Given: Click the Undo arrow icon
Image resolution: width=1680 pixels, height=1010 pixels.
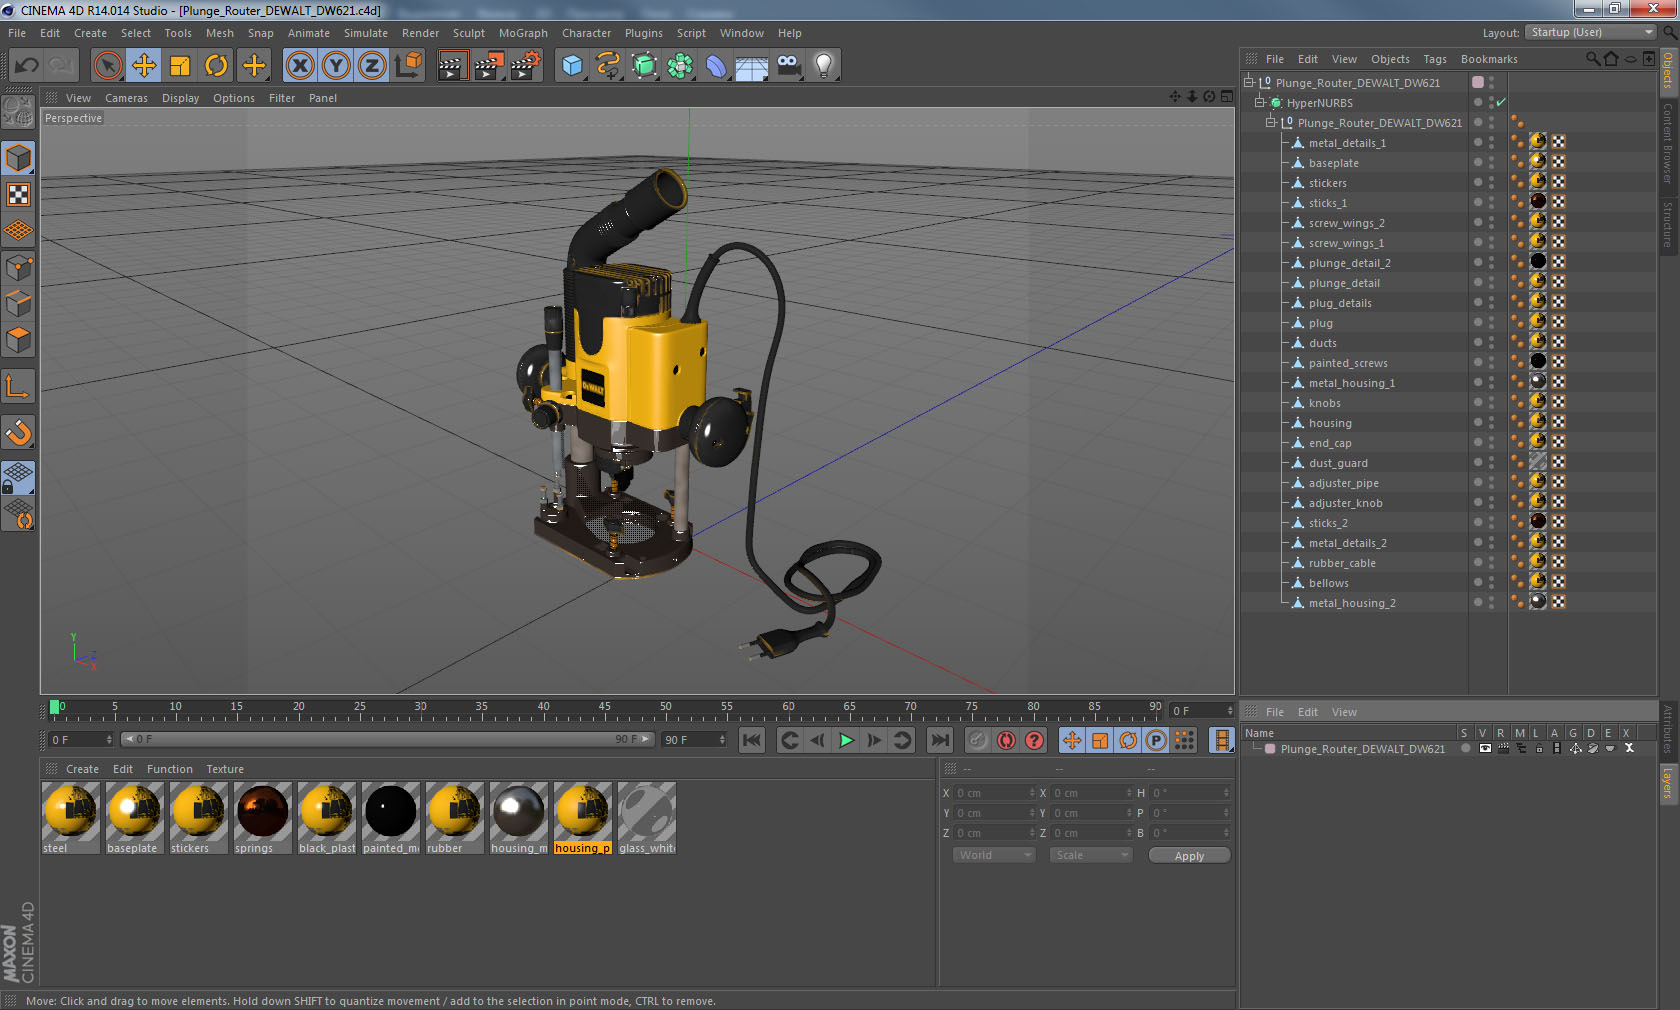Looking at the screenshot, I should (26, 66).
